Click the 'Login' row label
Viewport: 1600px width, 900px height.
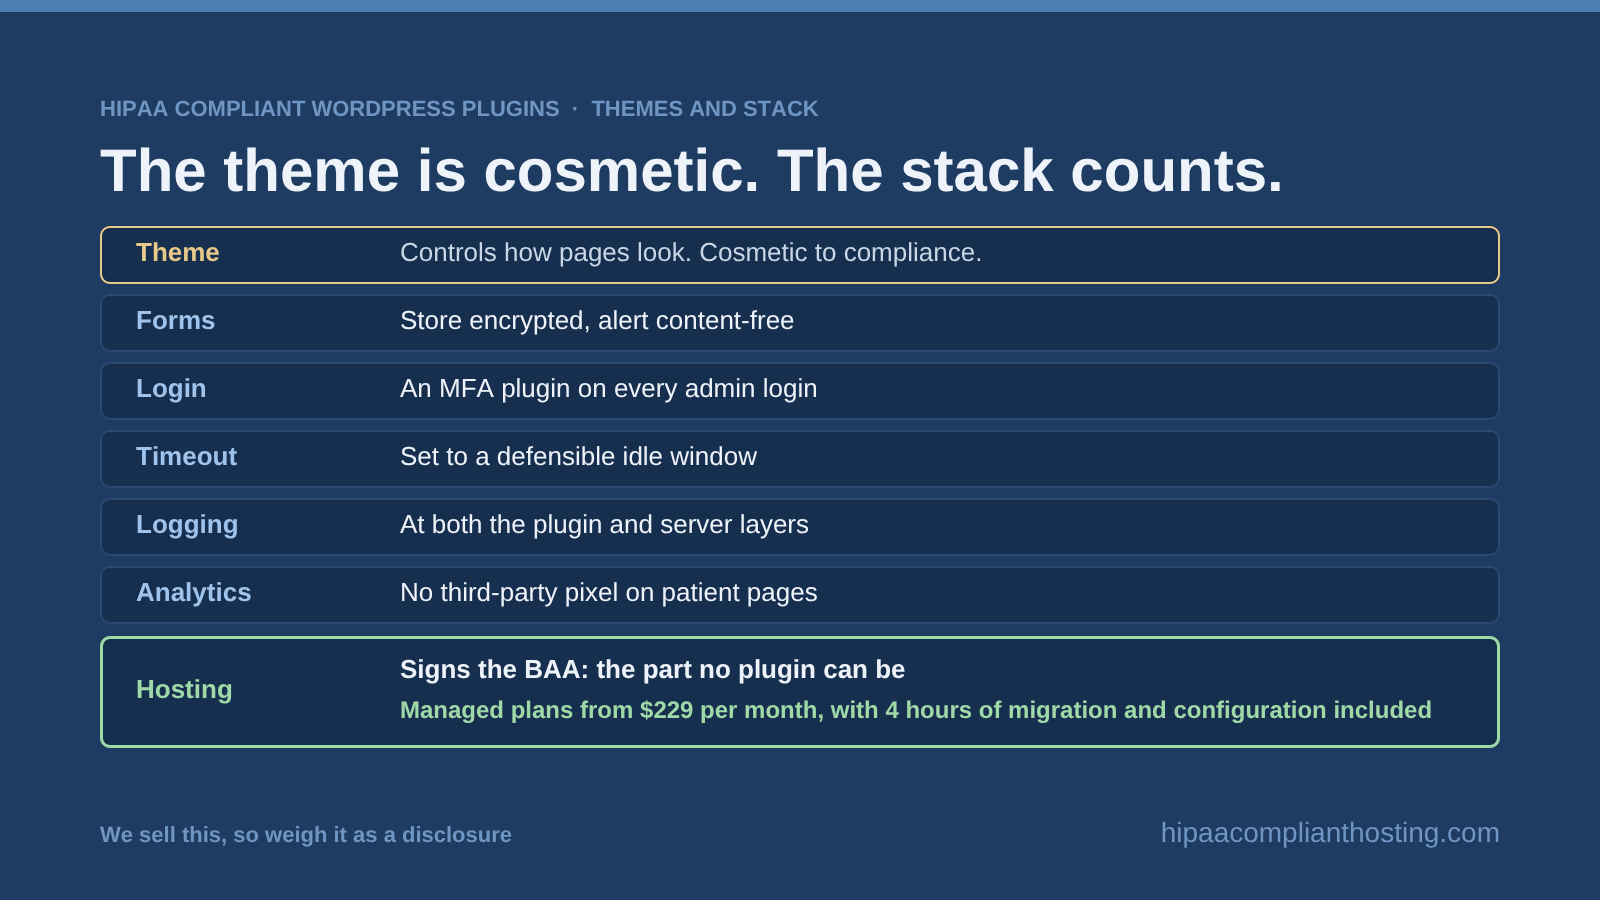(x=171, y=389)
